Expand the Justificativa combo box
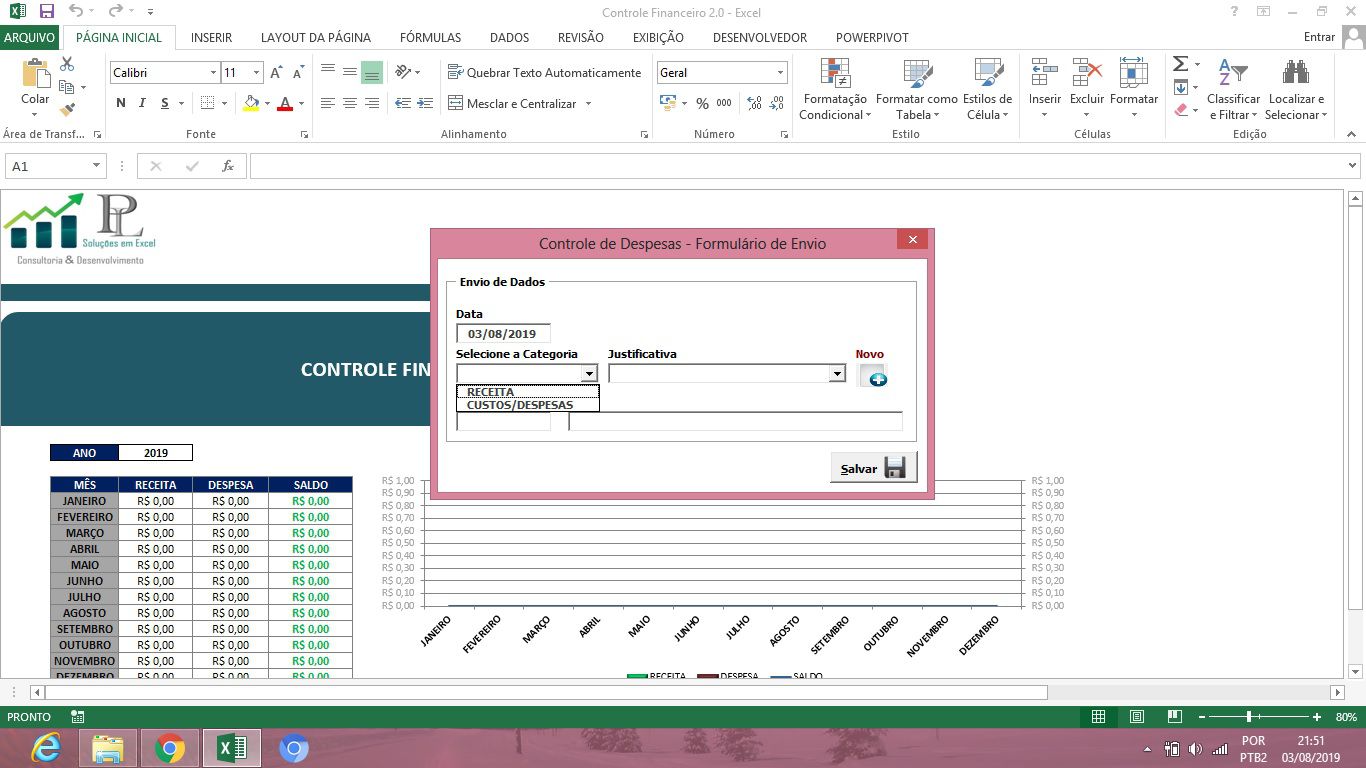Screen dimensions: 1366x768 tap(837, 373)
